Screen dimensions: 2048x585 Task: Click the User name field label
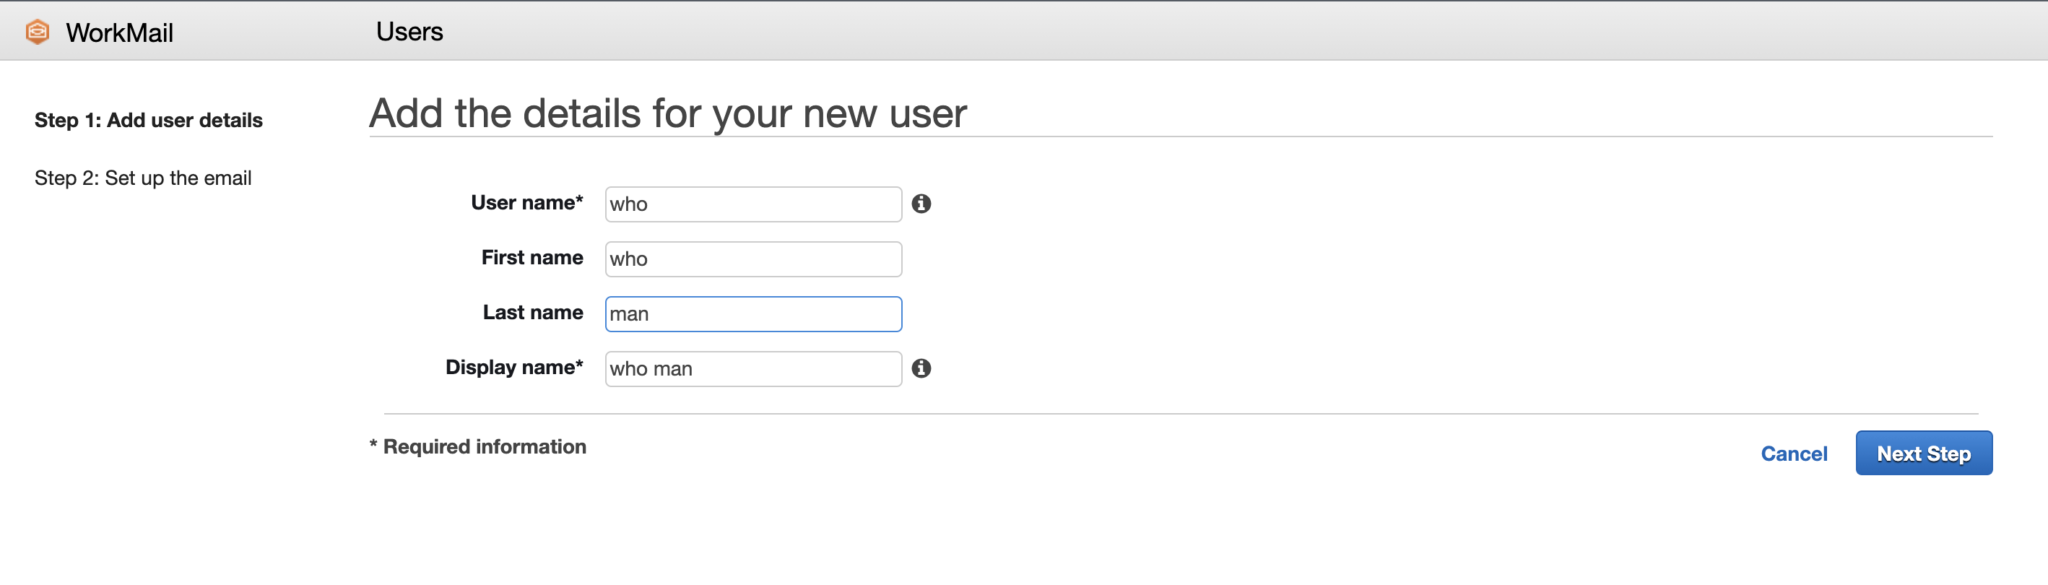pos(527,202)
